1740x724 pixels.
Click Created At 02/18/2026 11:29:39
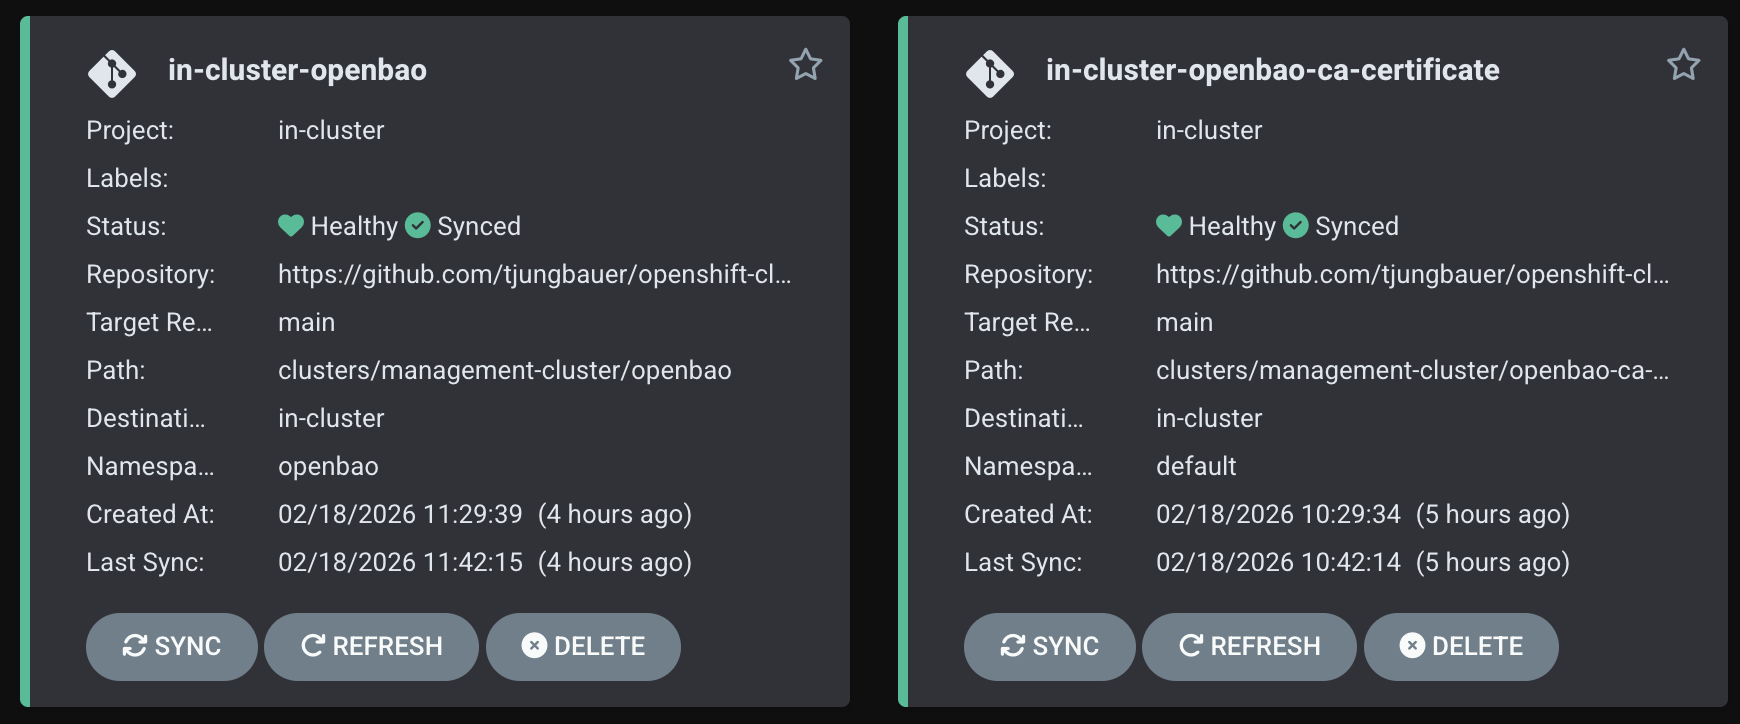point(400,515)
